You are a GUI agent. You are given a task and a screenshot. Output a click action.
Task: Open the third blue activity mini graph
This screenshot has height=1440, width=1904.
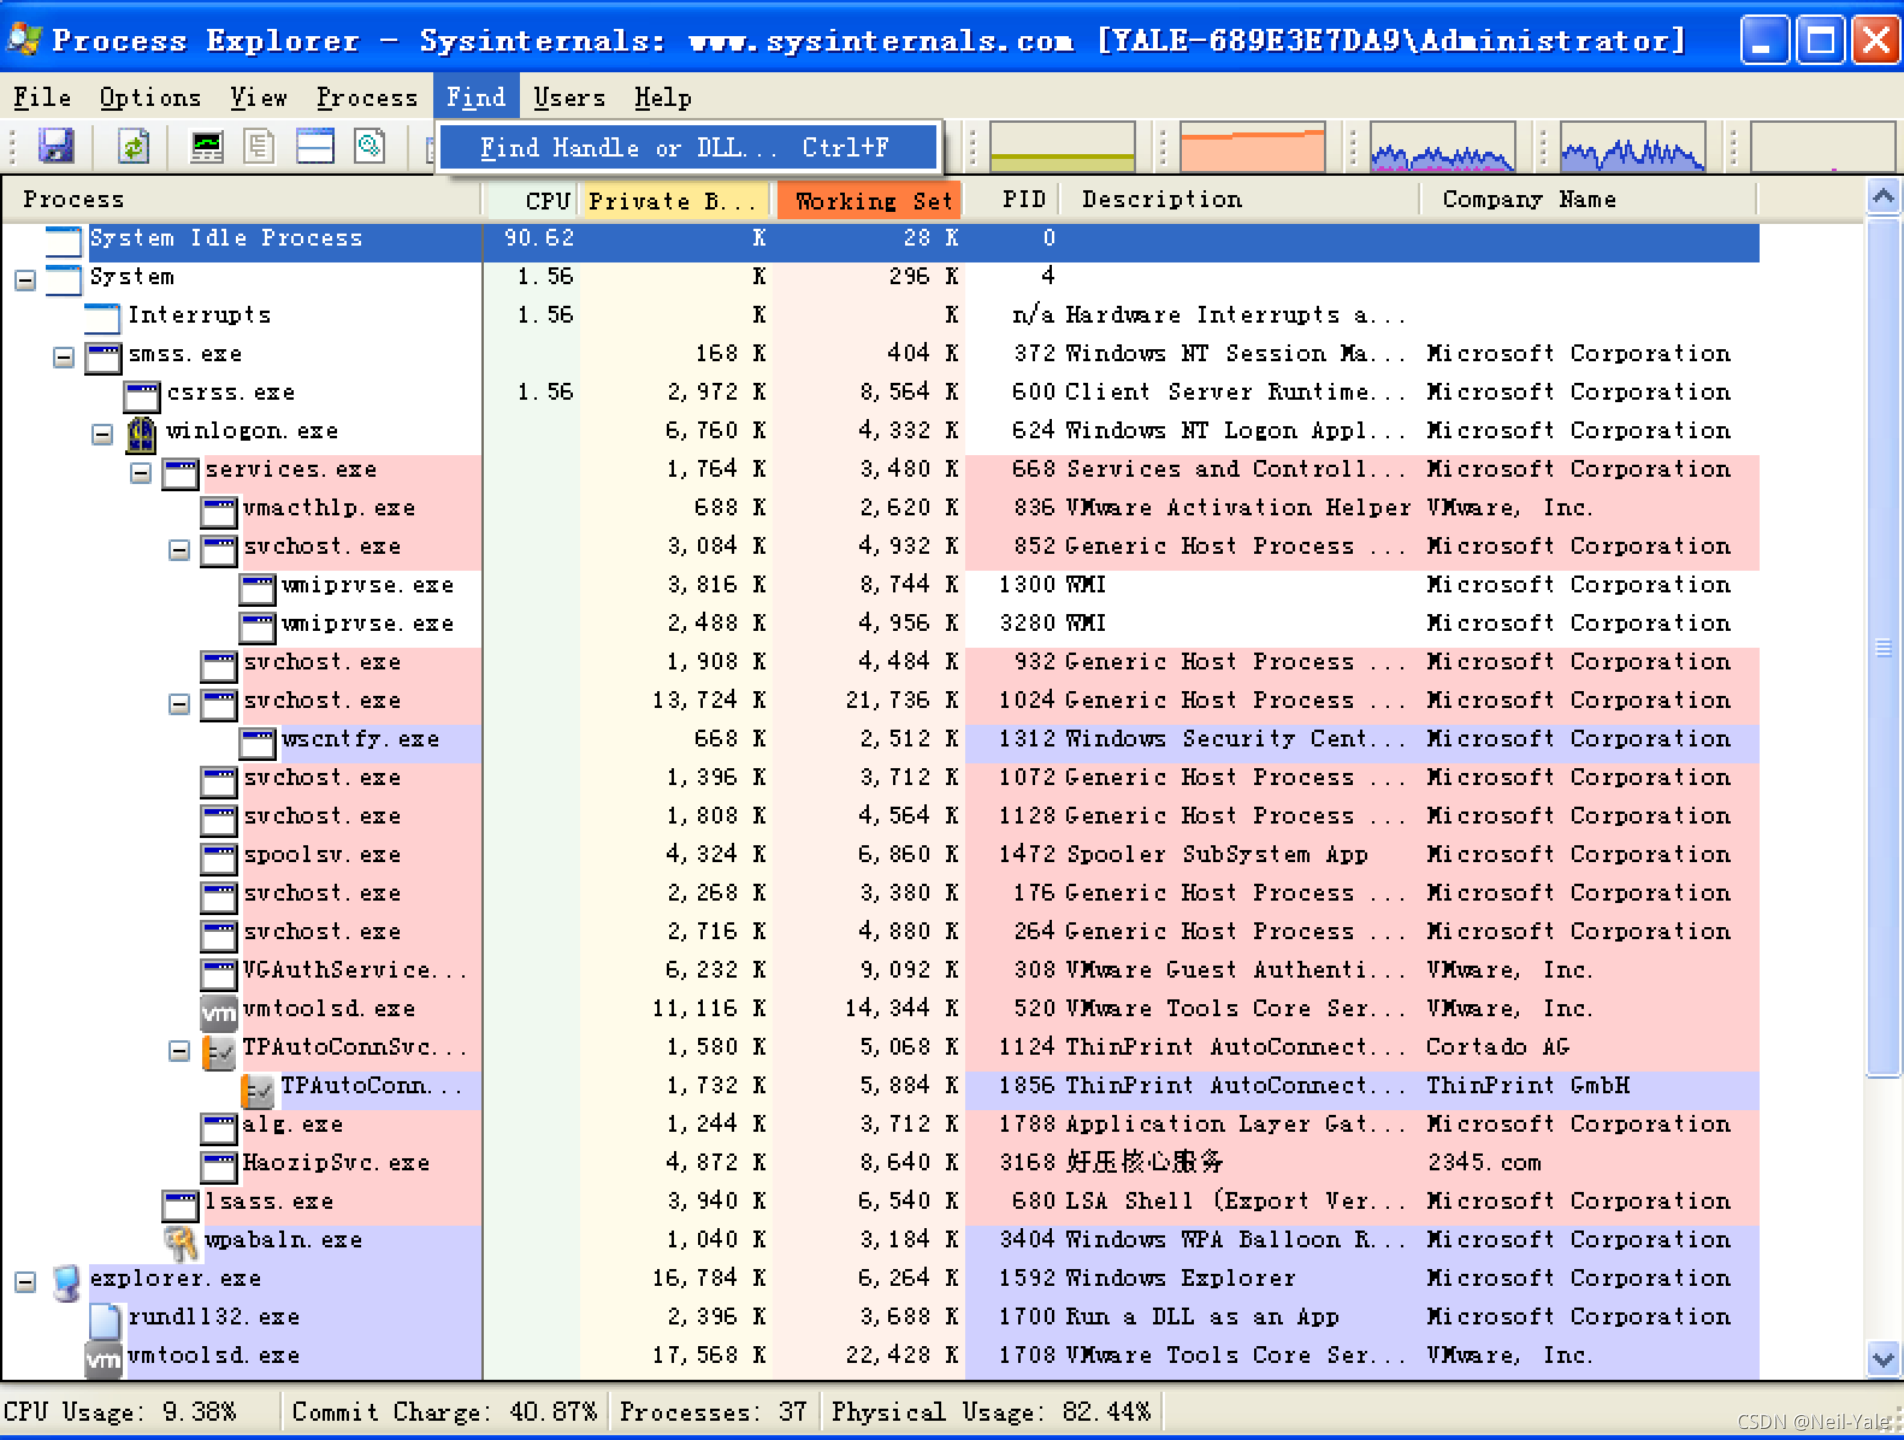(1442, 146)
